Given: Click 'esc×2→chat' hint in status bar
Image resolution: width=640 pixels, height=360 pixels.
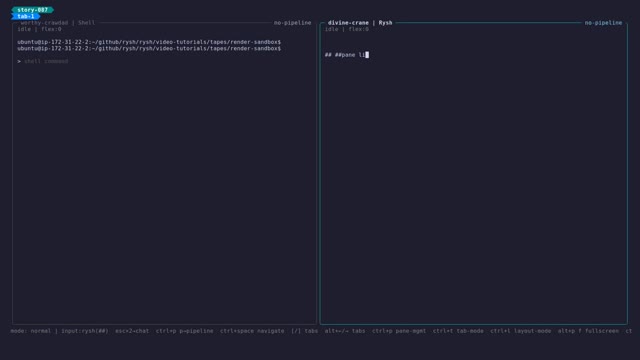Looking at the screenshot, I should click(x=132, y=331).
